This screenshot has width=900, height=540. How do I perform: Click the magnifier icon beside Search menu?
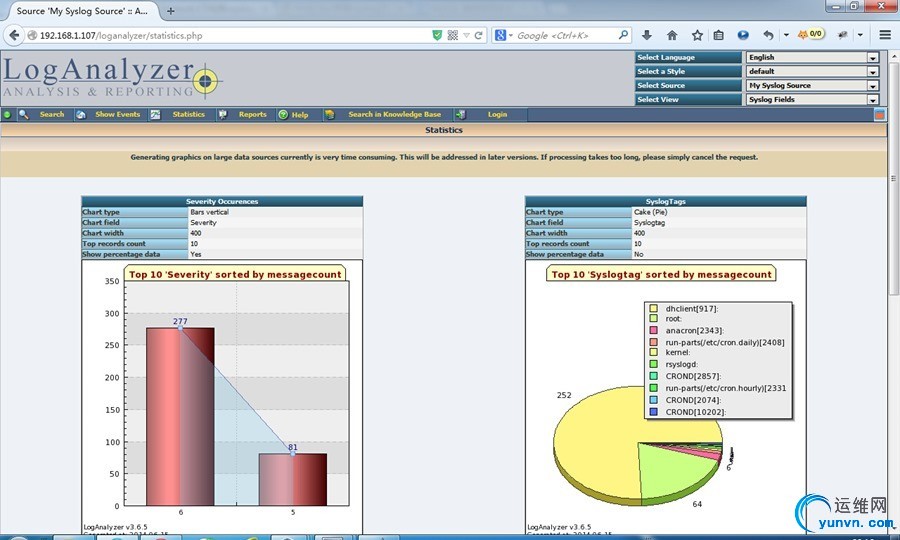[24, 114]
